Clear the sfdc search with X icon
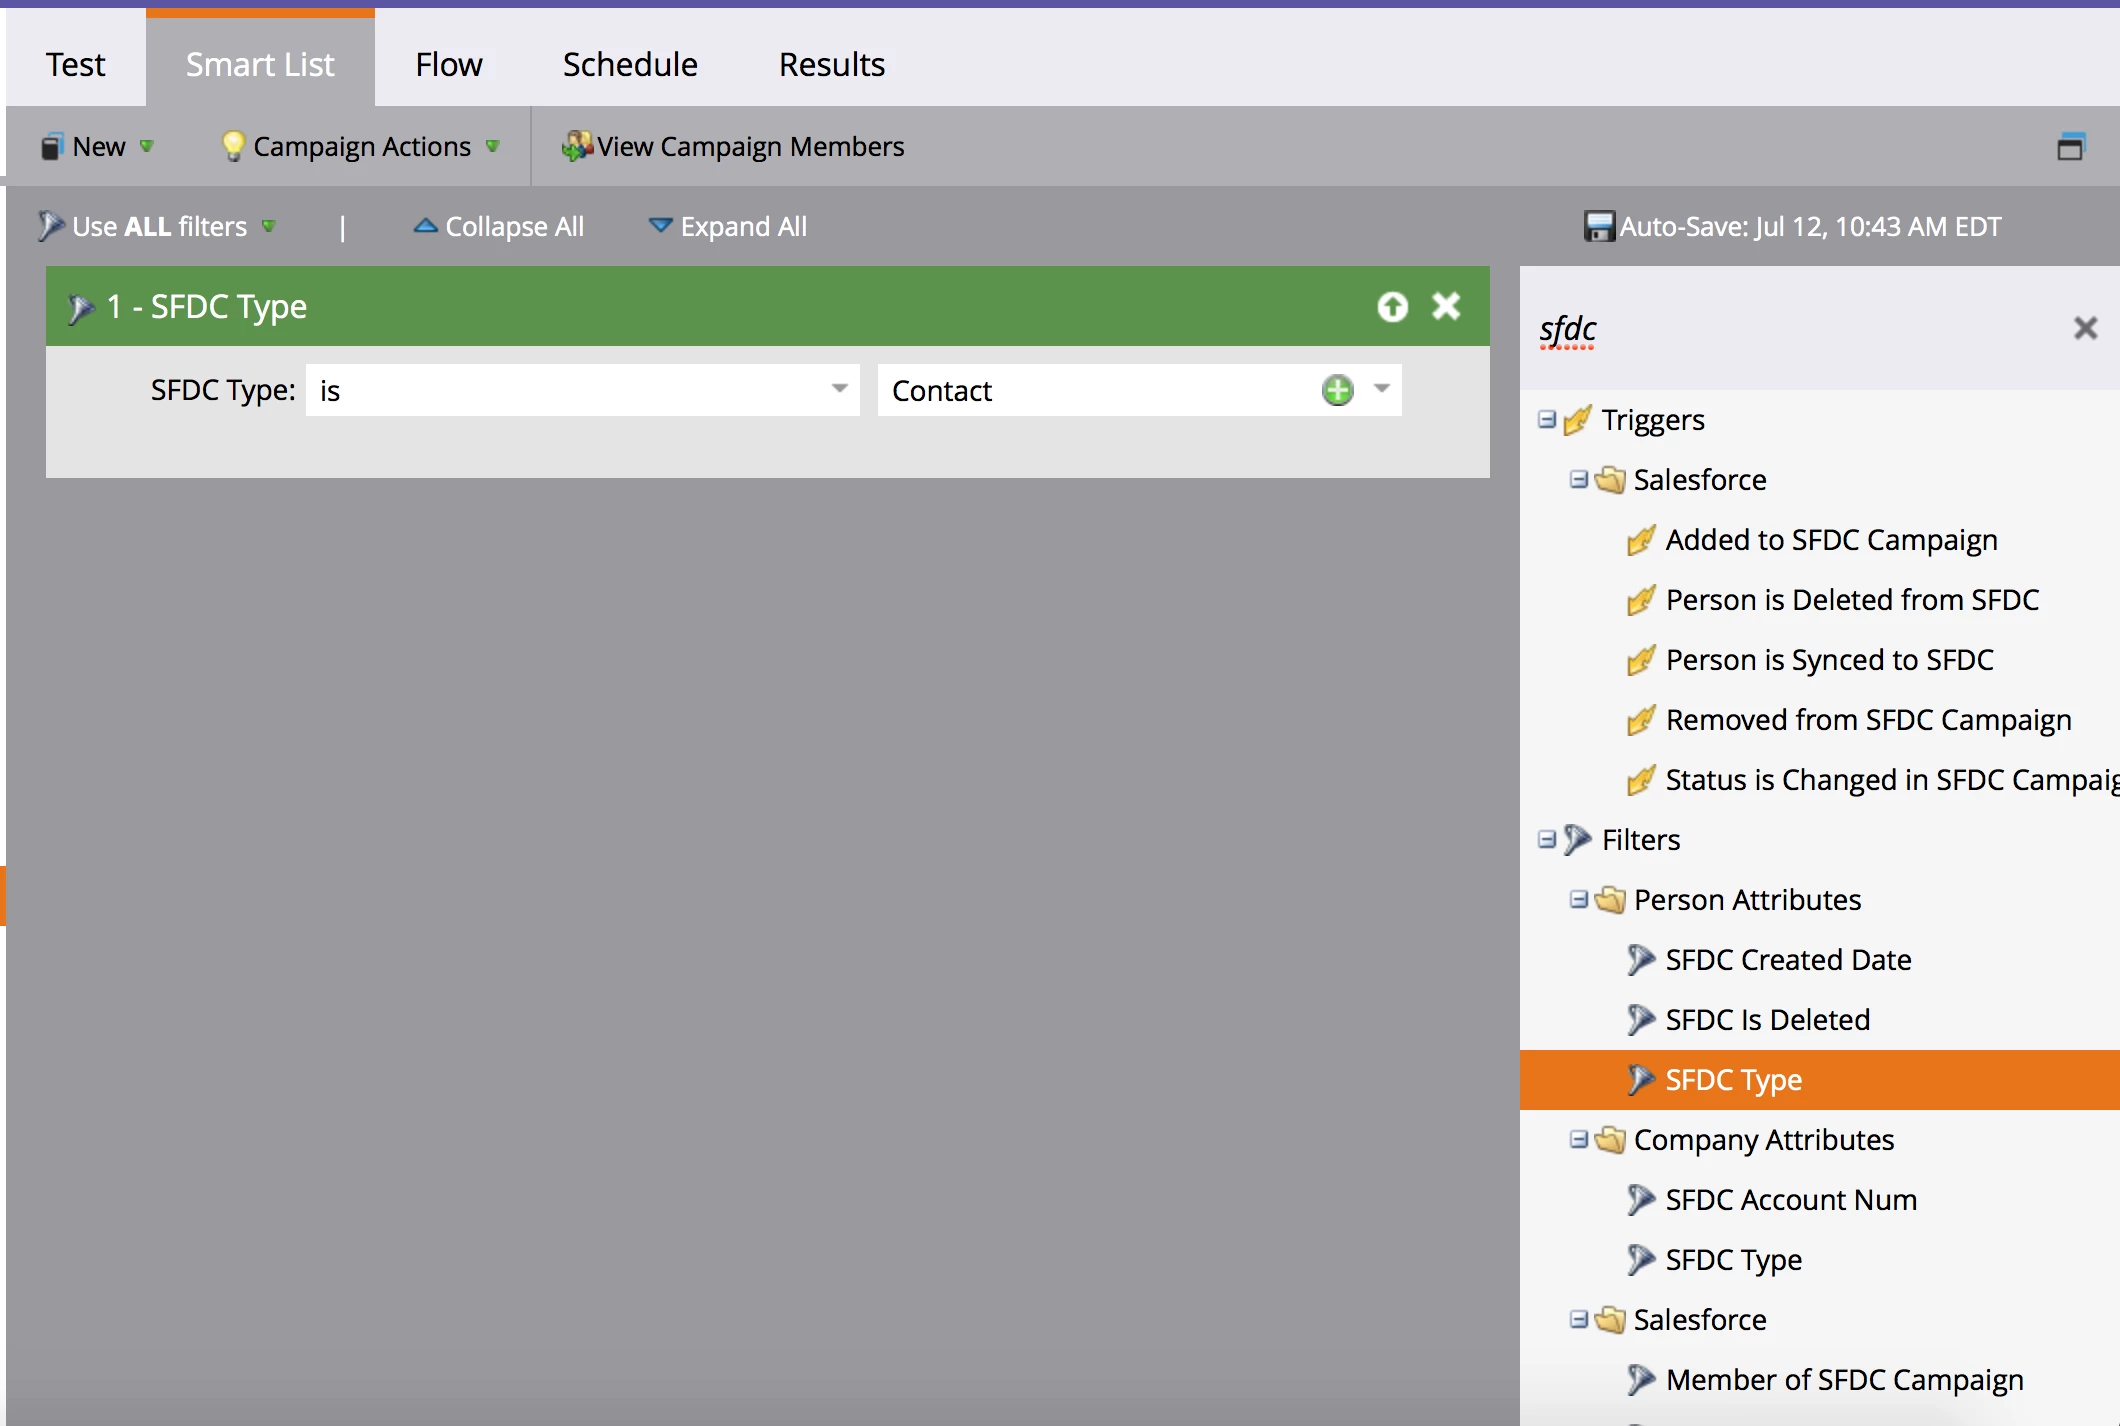 [2085, 328]
